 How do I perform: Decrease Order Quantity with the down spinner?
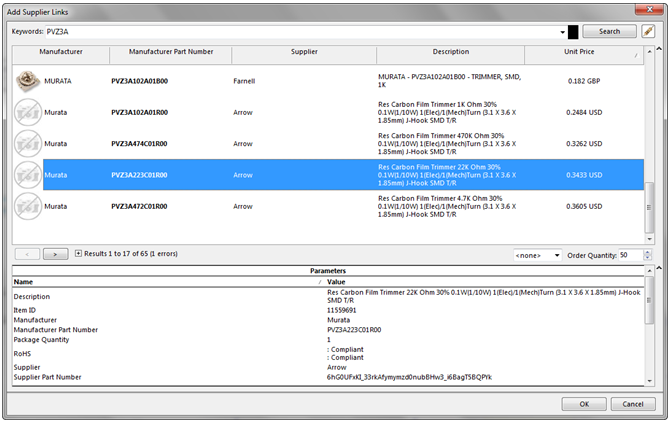[647, 258]
